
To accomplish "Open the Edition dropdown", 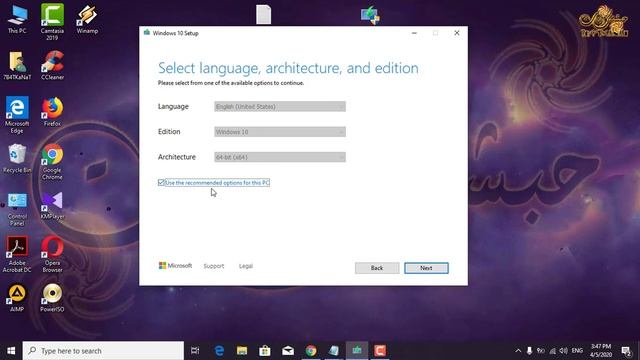I will pos(280,132).
